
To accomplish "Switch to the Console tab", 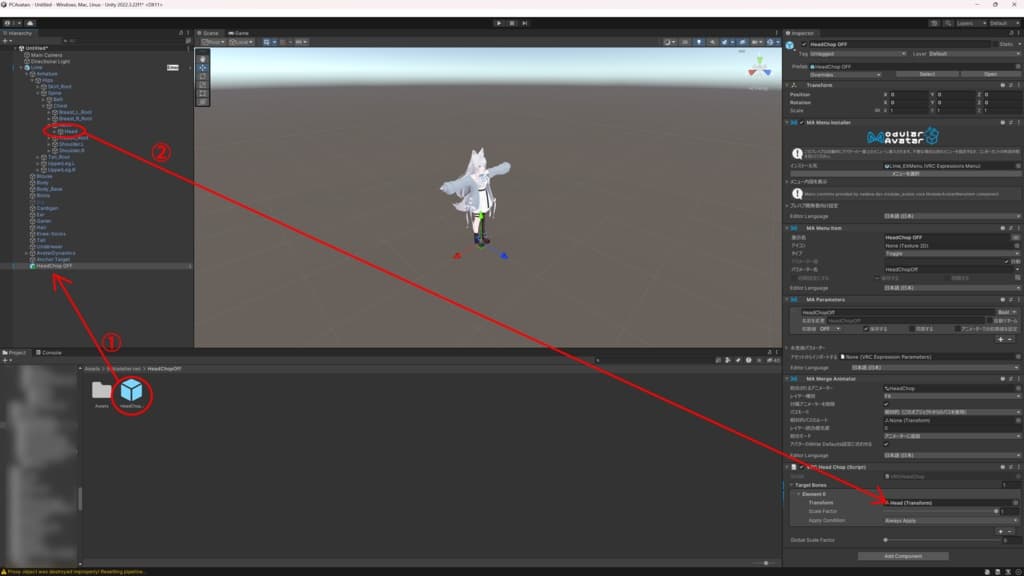I will [x=49, y=352].
